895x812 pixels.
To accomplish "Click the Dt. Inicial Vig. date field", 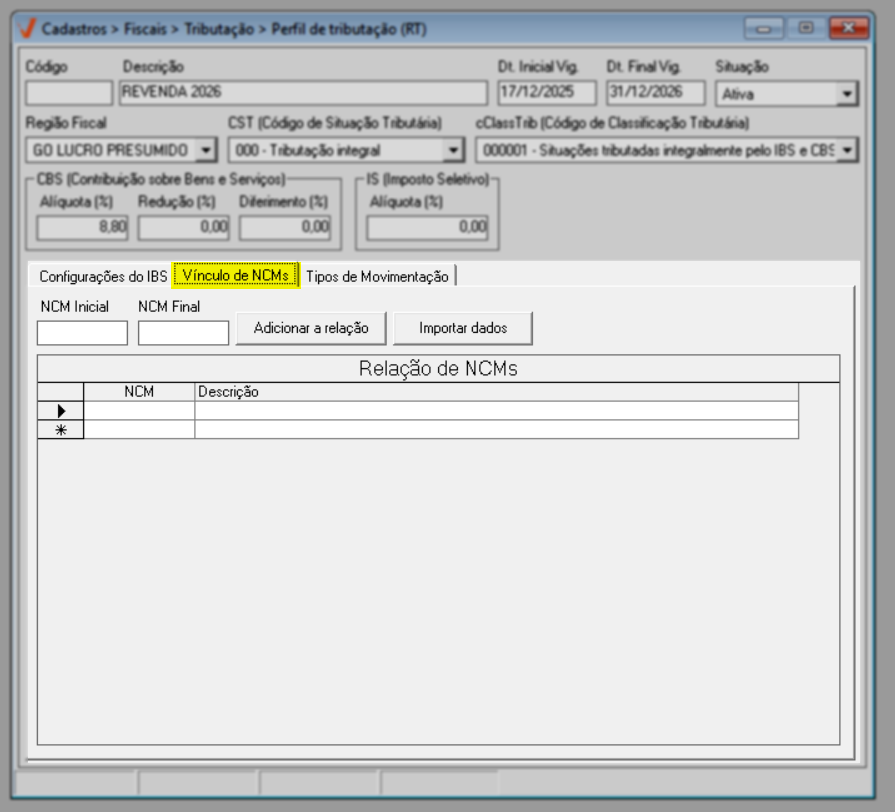I will tap(547, 93).
